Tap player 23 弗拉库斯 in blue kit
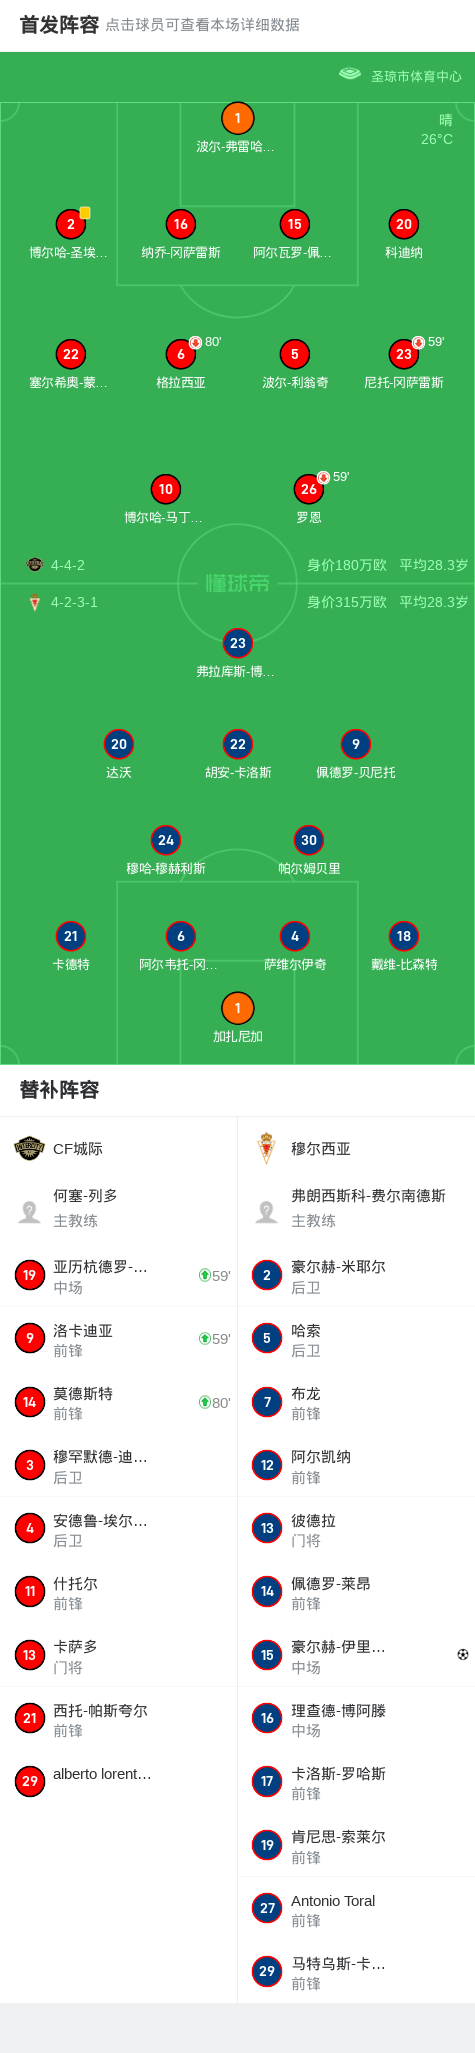This screenshot has width=475, height=2053. click(237, 643)
